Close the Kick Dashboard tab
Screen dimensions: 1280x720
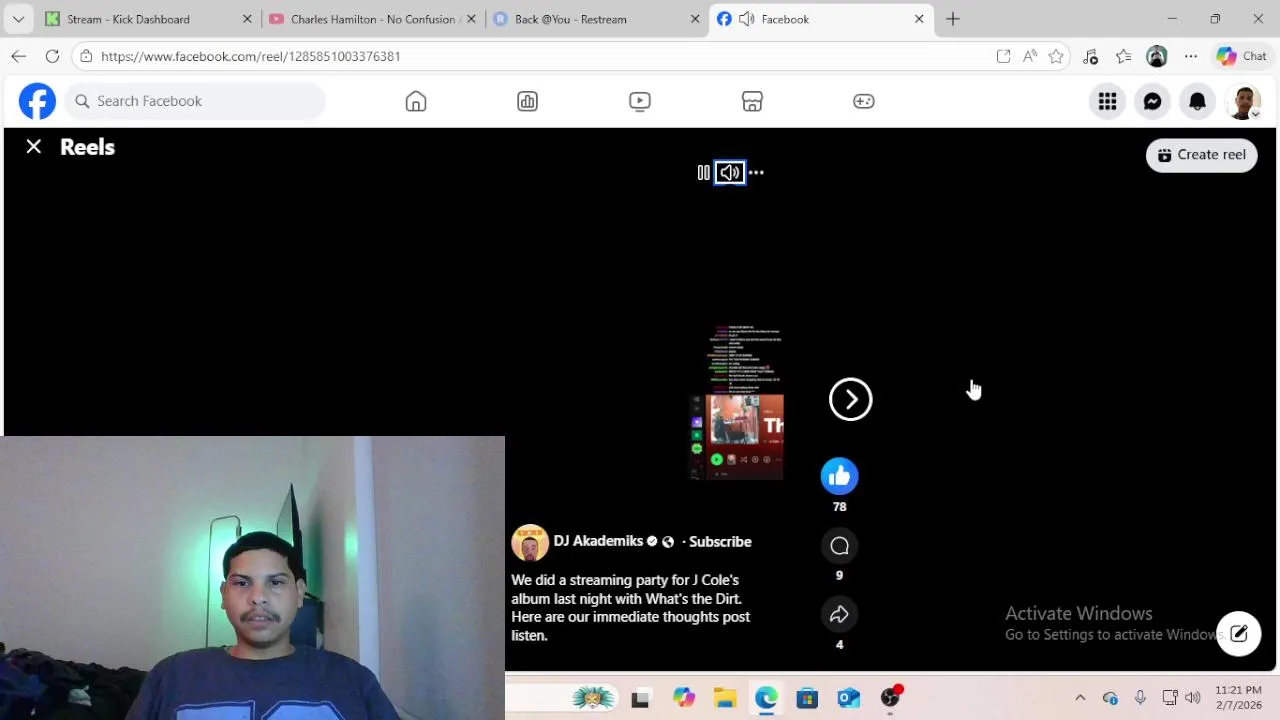pos(247,19)
